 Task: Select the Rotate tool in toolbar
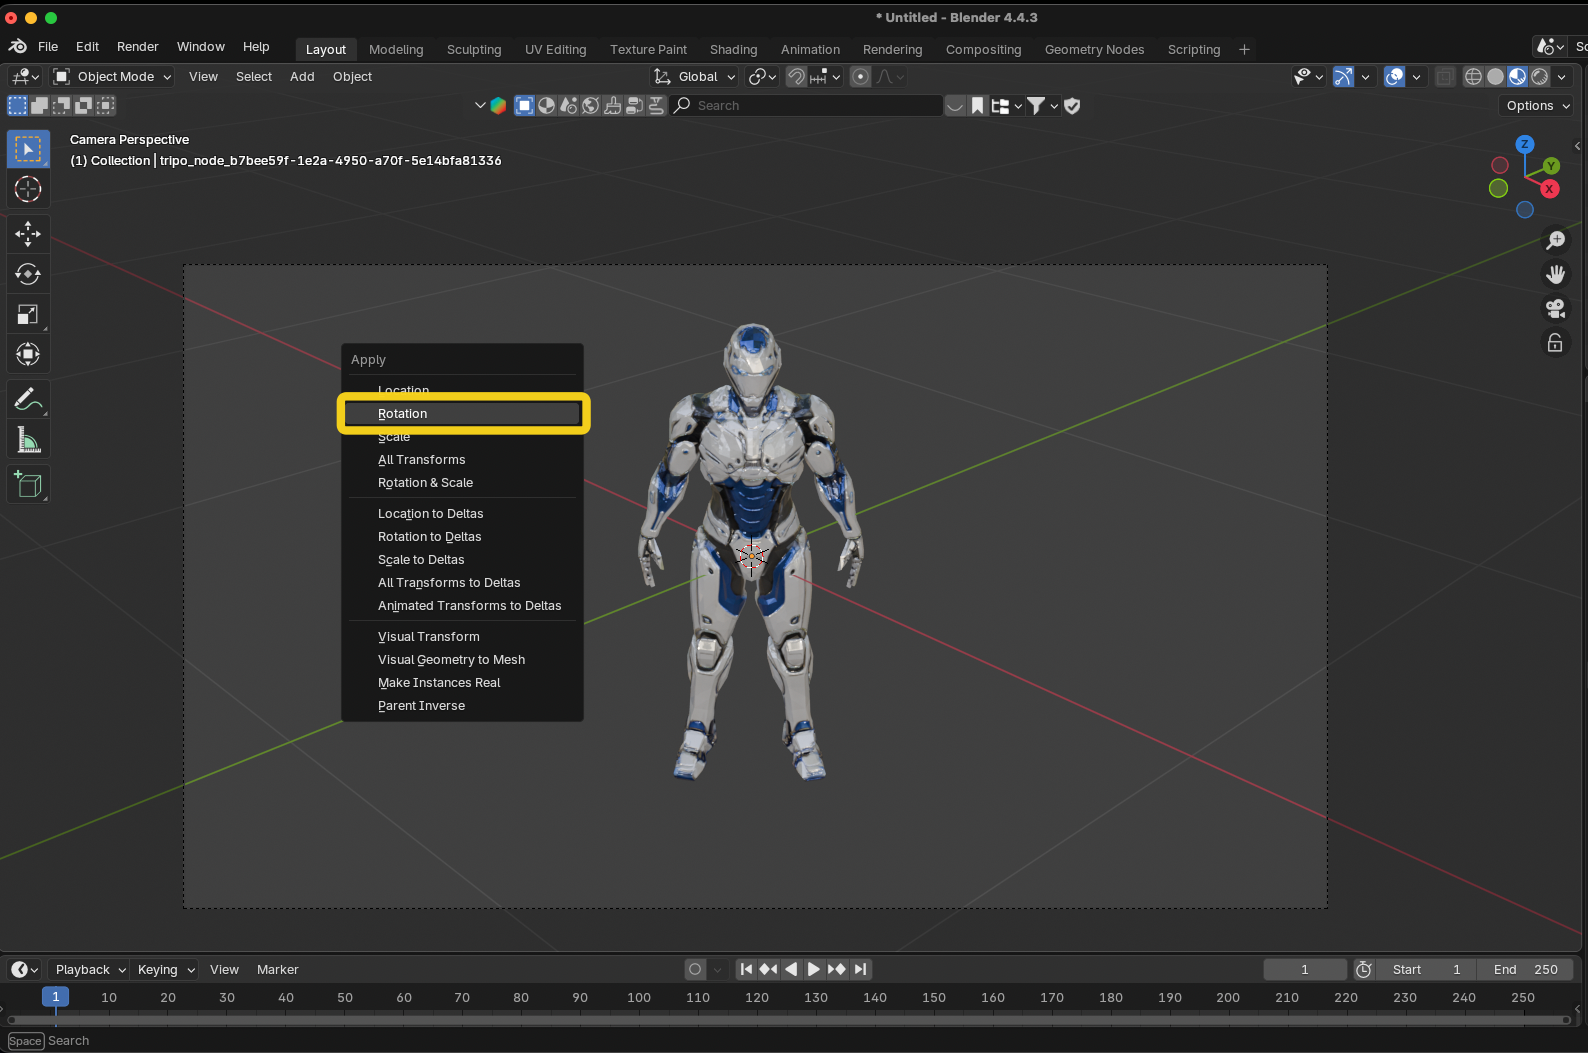pyautogui.click(x=28, y=274)
